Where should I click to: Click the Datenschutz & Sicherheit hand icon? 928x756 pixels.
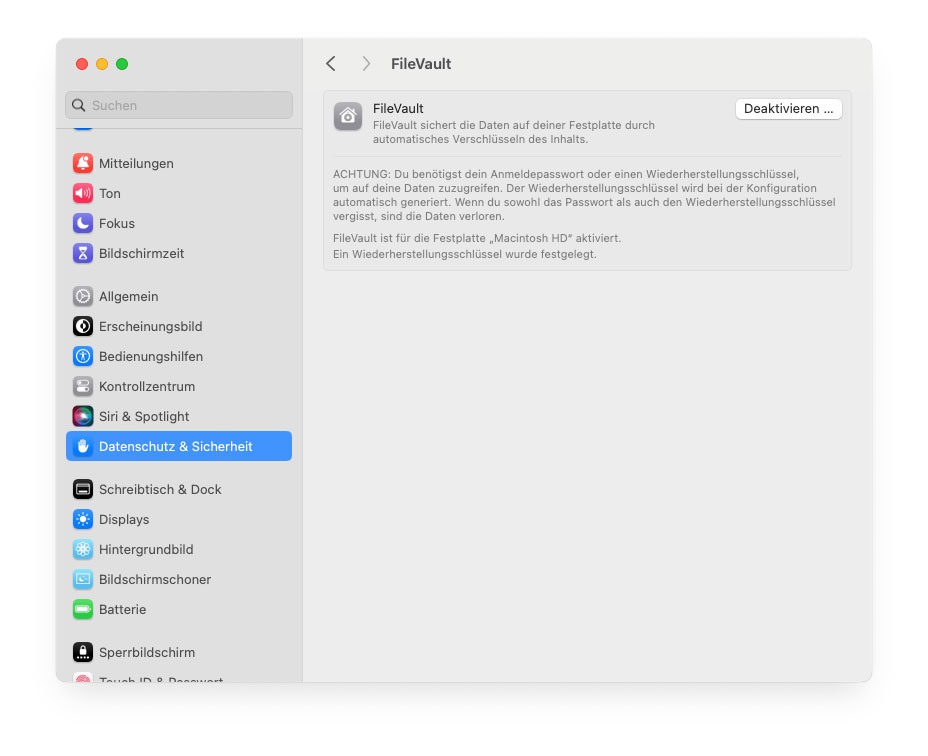coord(83,446)
